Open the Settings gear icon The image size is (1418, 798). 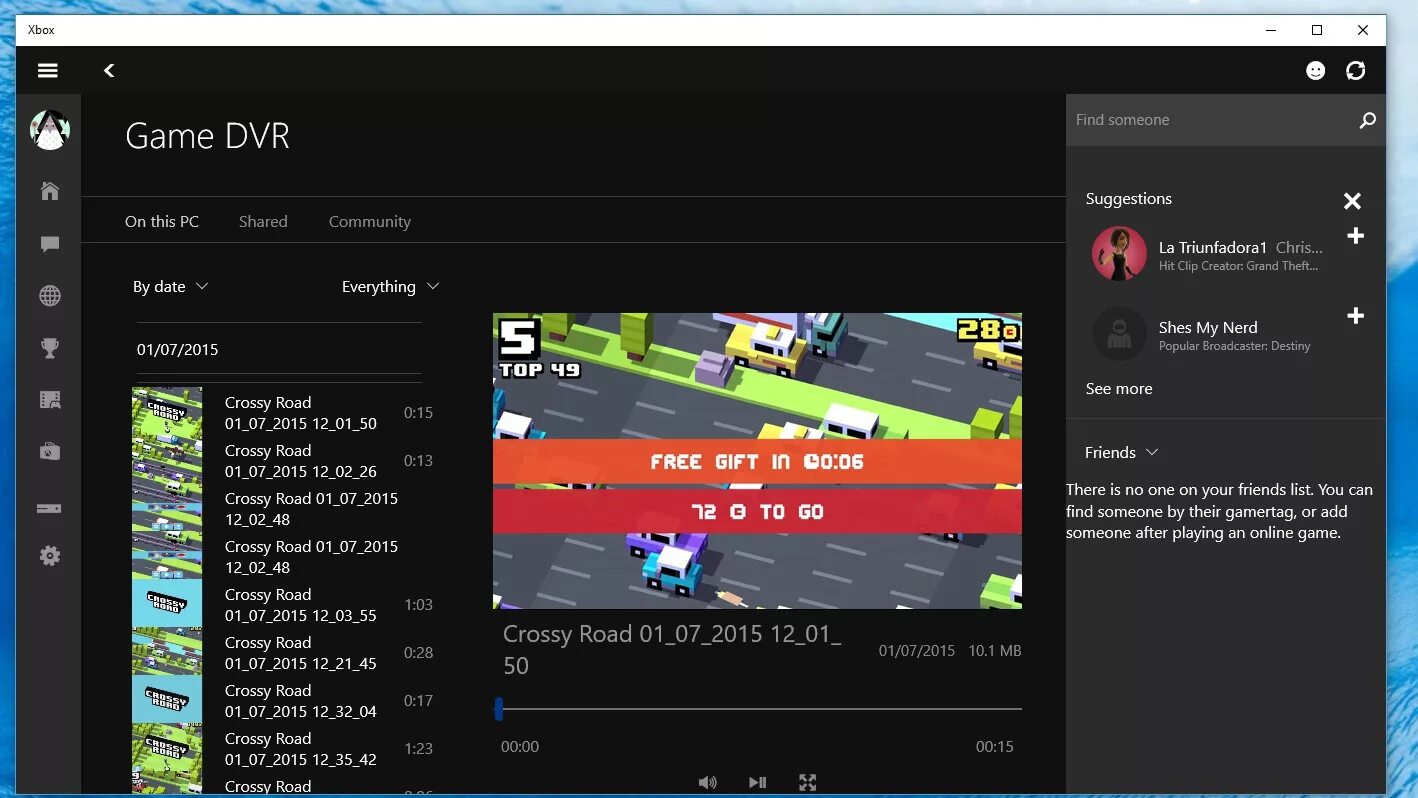tap(49, 556)
